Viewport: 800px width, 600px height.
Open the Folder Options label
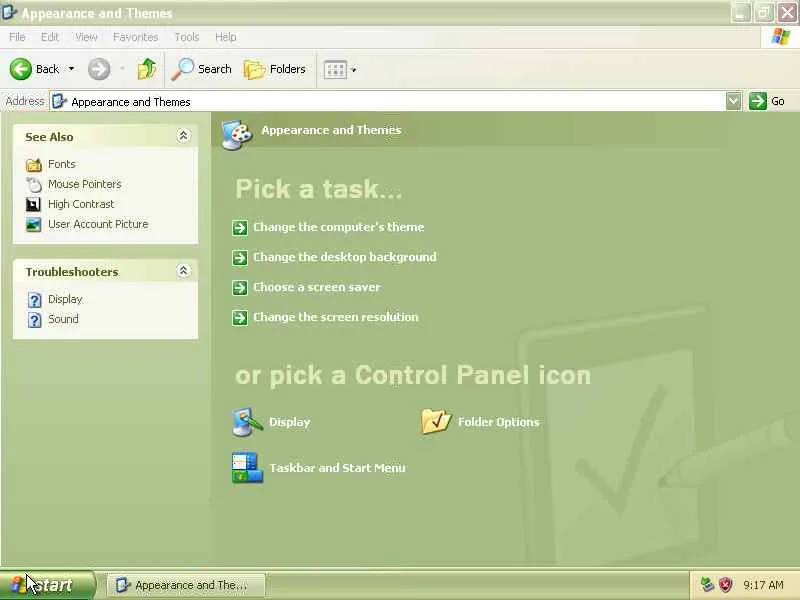click(498, 422)
